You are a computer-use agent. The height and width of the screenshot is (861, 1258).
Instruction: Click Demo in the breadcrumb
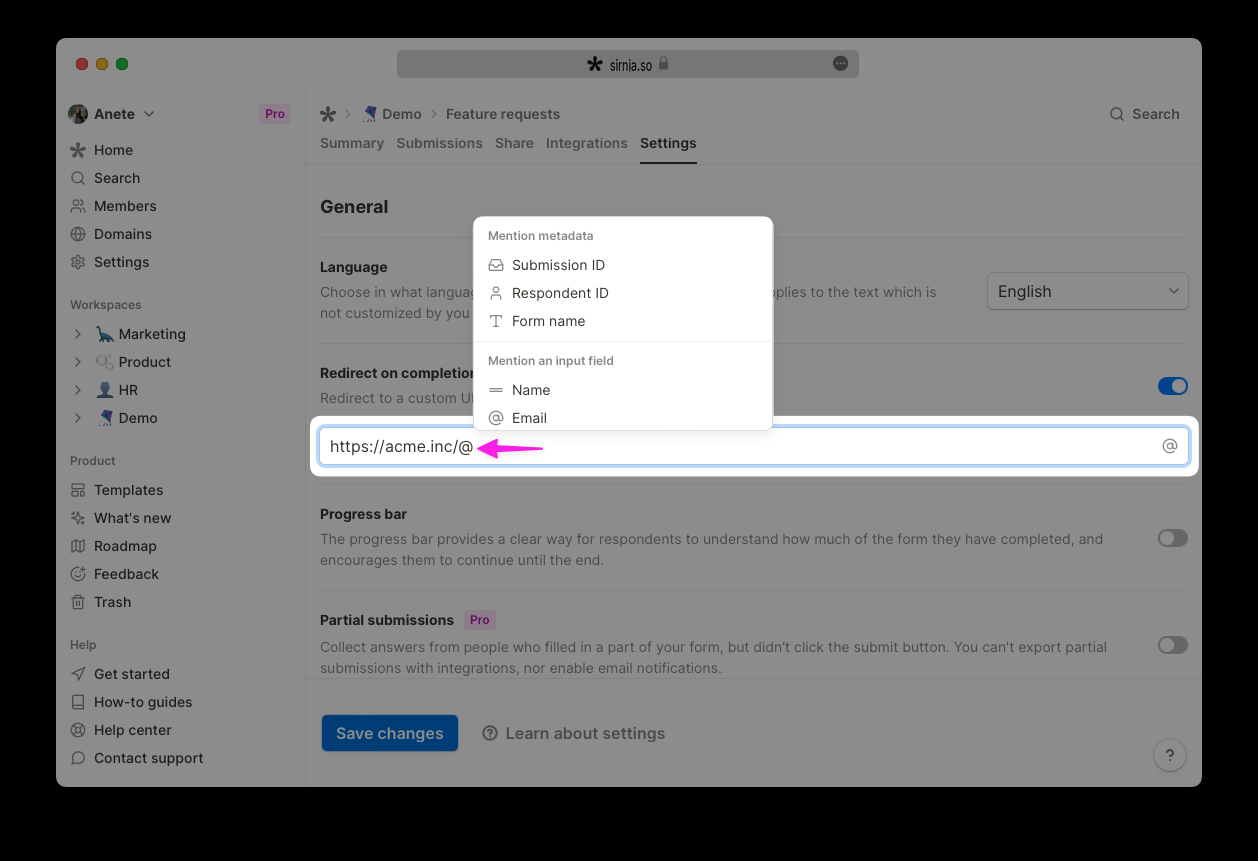tap(392, 114)
